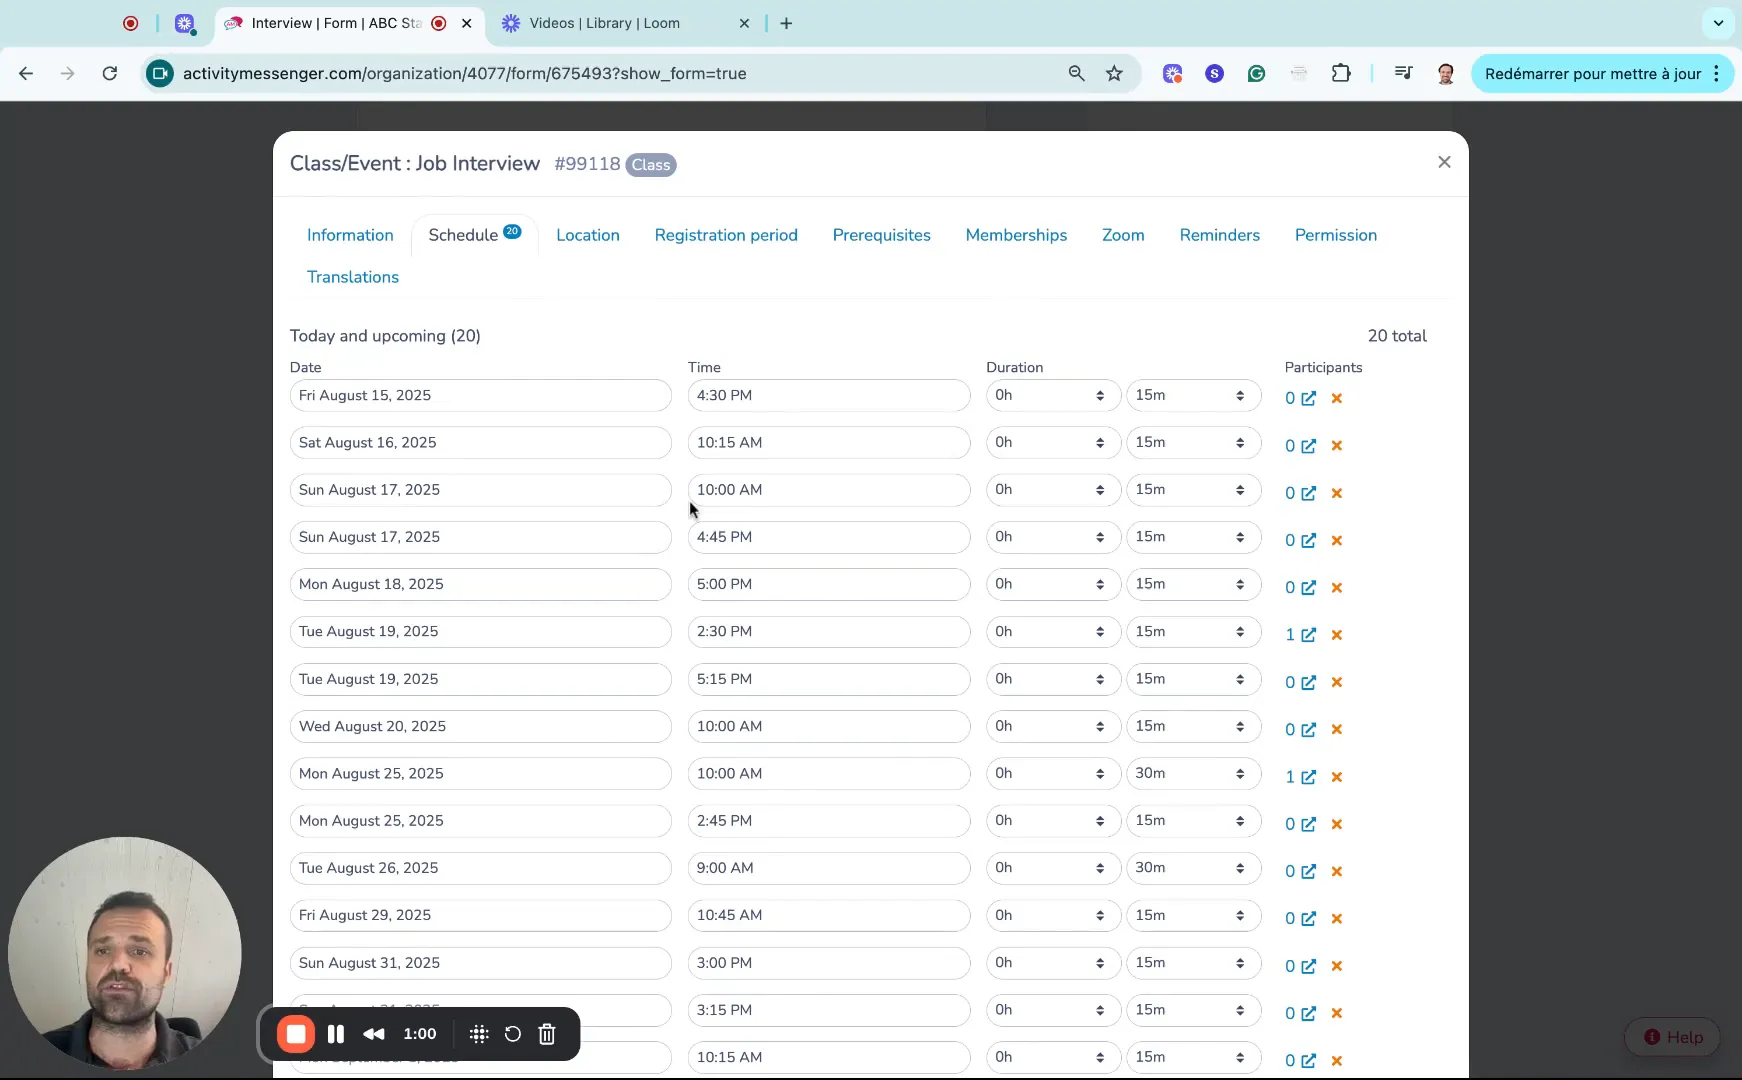
Task: Remove the Tue August 19 5:15 PM session
Action: pyautogui.click(x=1337, y=682)
